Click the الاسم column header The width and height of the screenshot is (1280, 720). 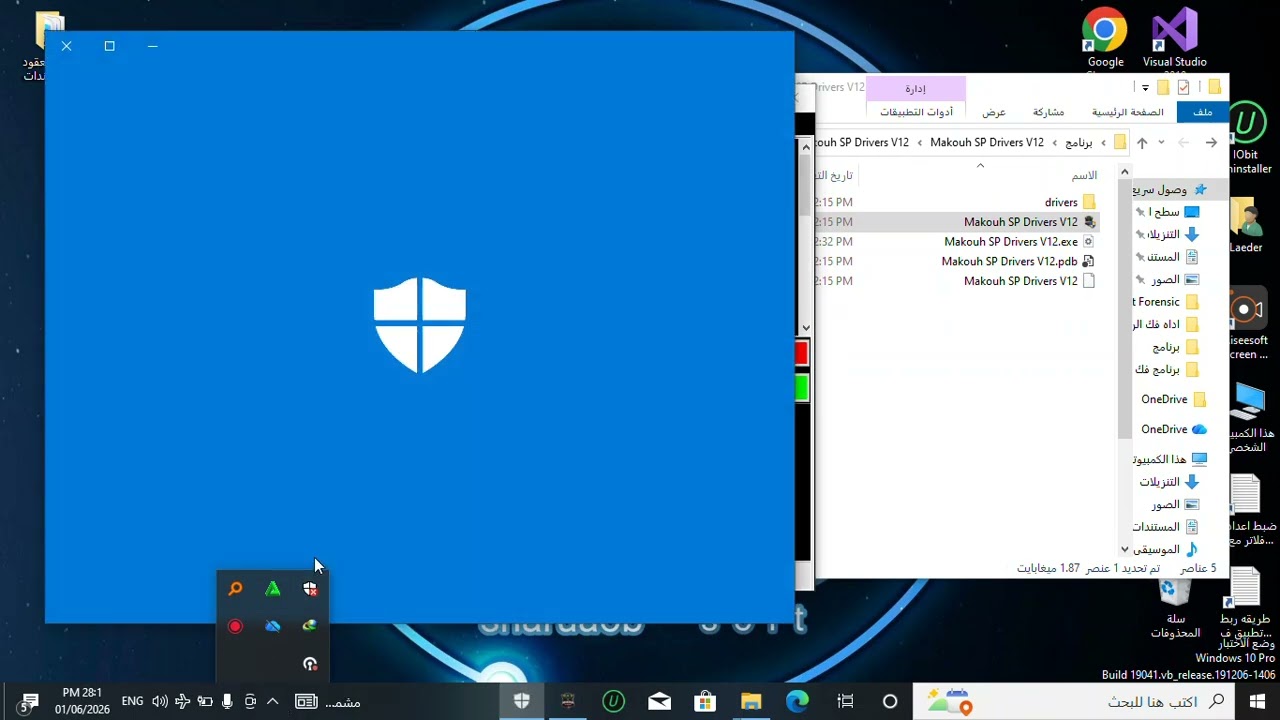point(1084,176)
